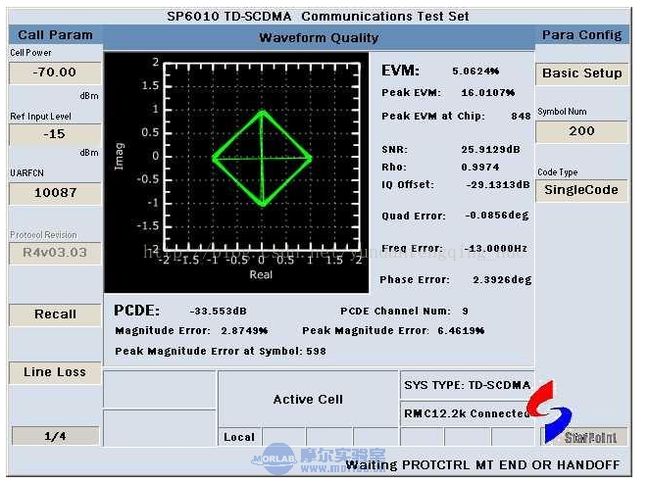Click the Local indicator cell
The image size is (650, 483).
[240, 437]
